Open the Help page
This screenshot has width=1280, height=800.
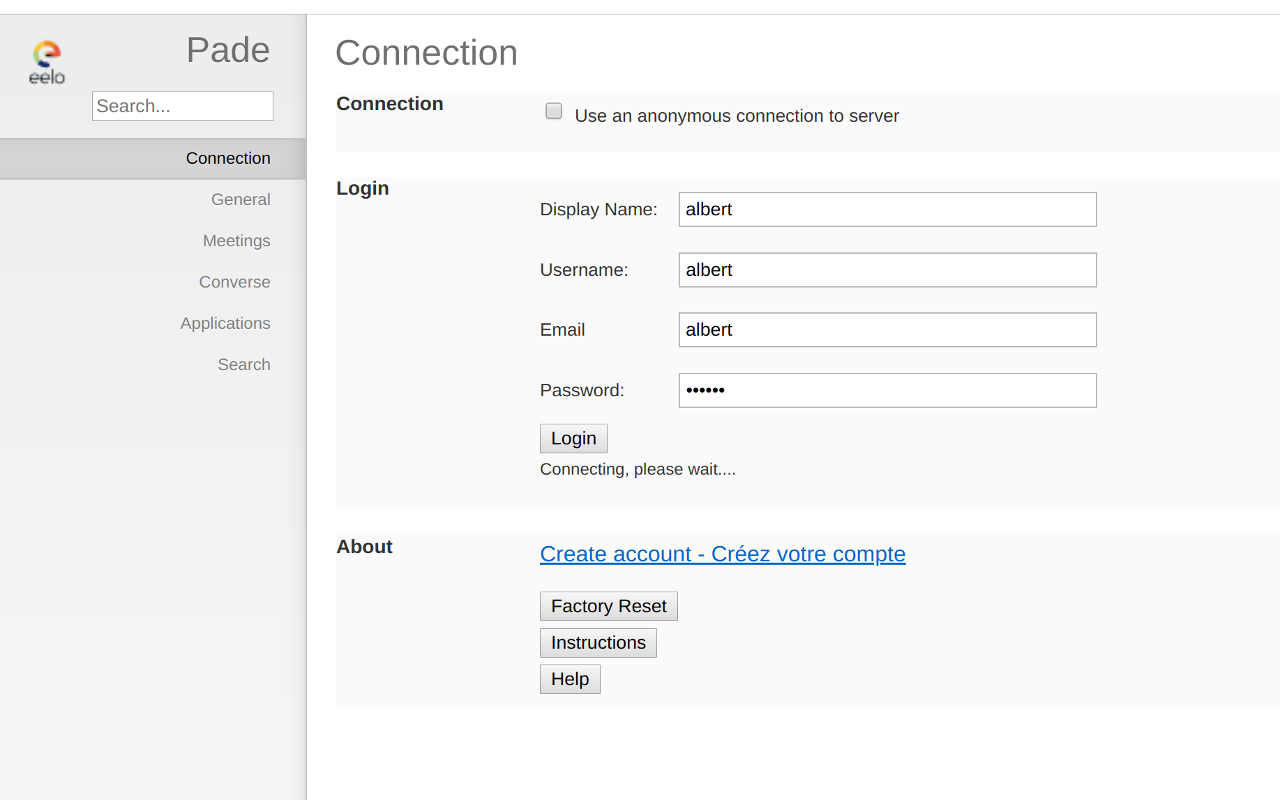570,678
